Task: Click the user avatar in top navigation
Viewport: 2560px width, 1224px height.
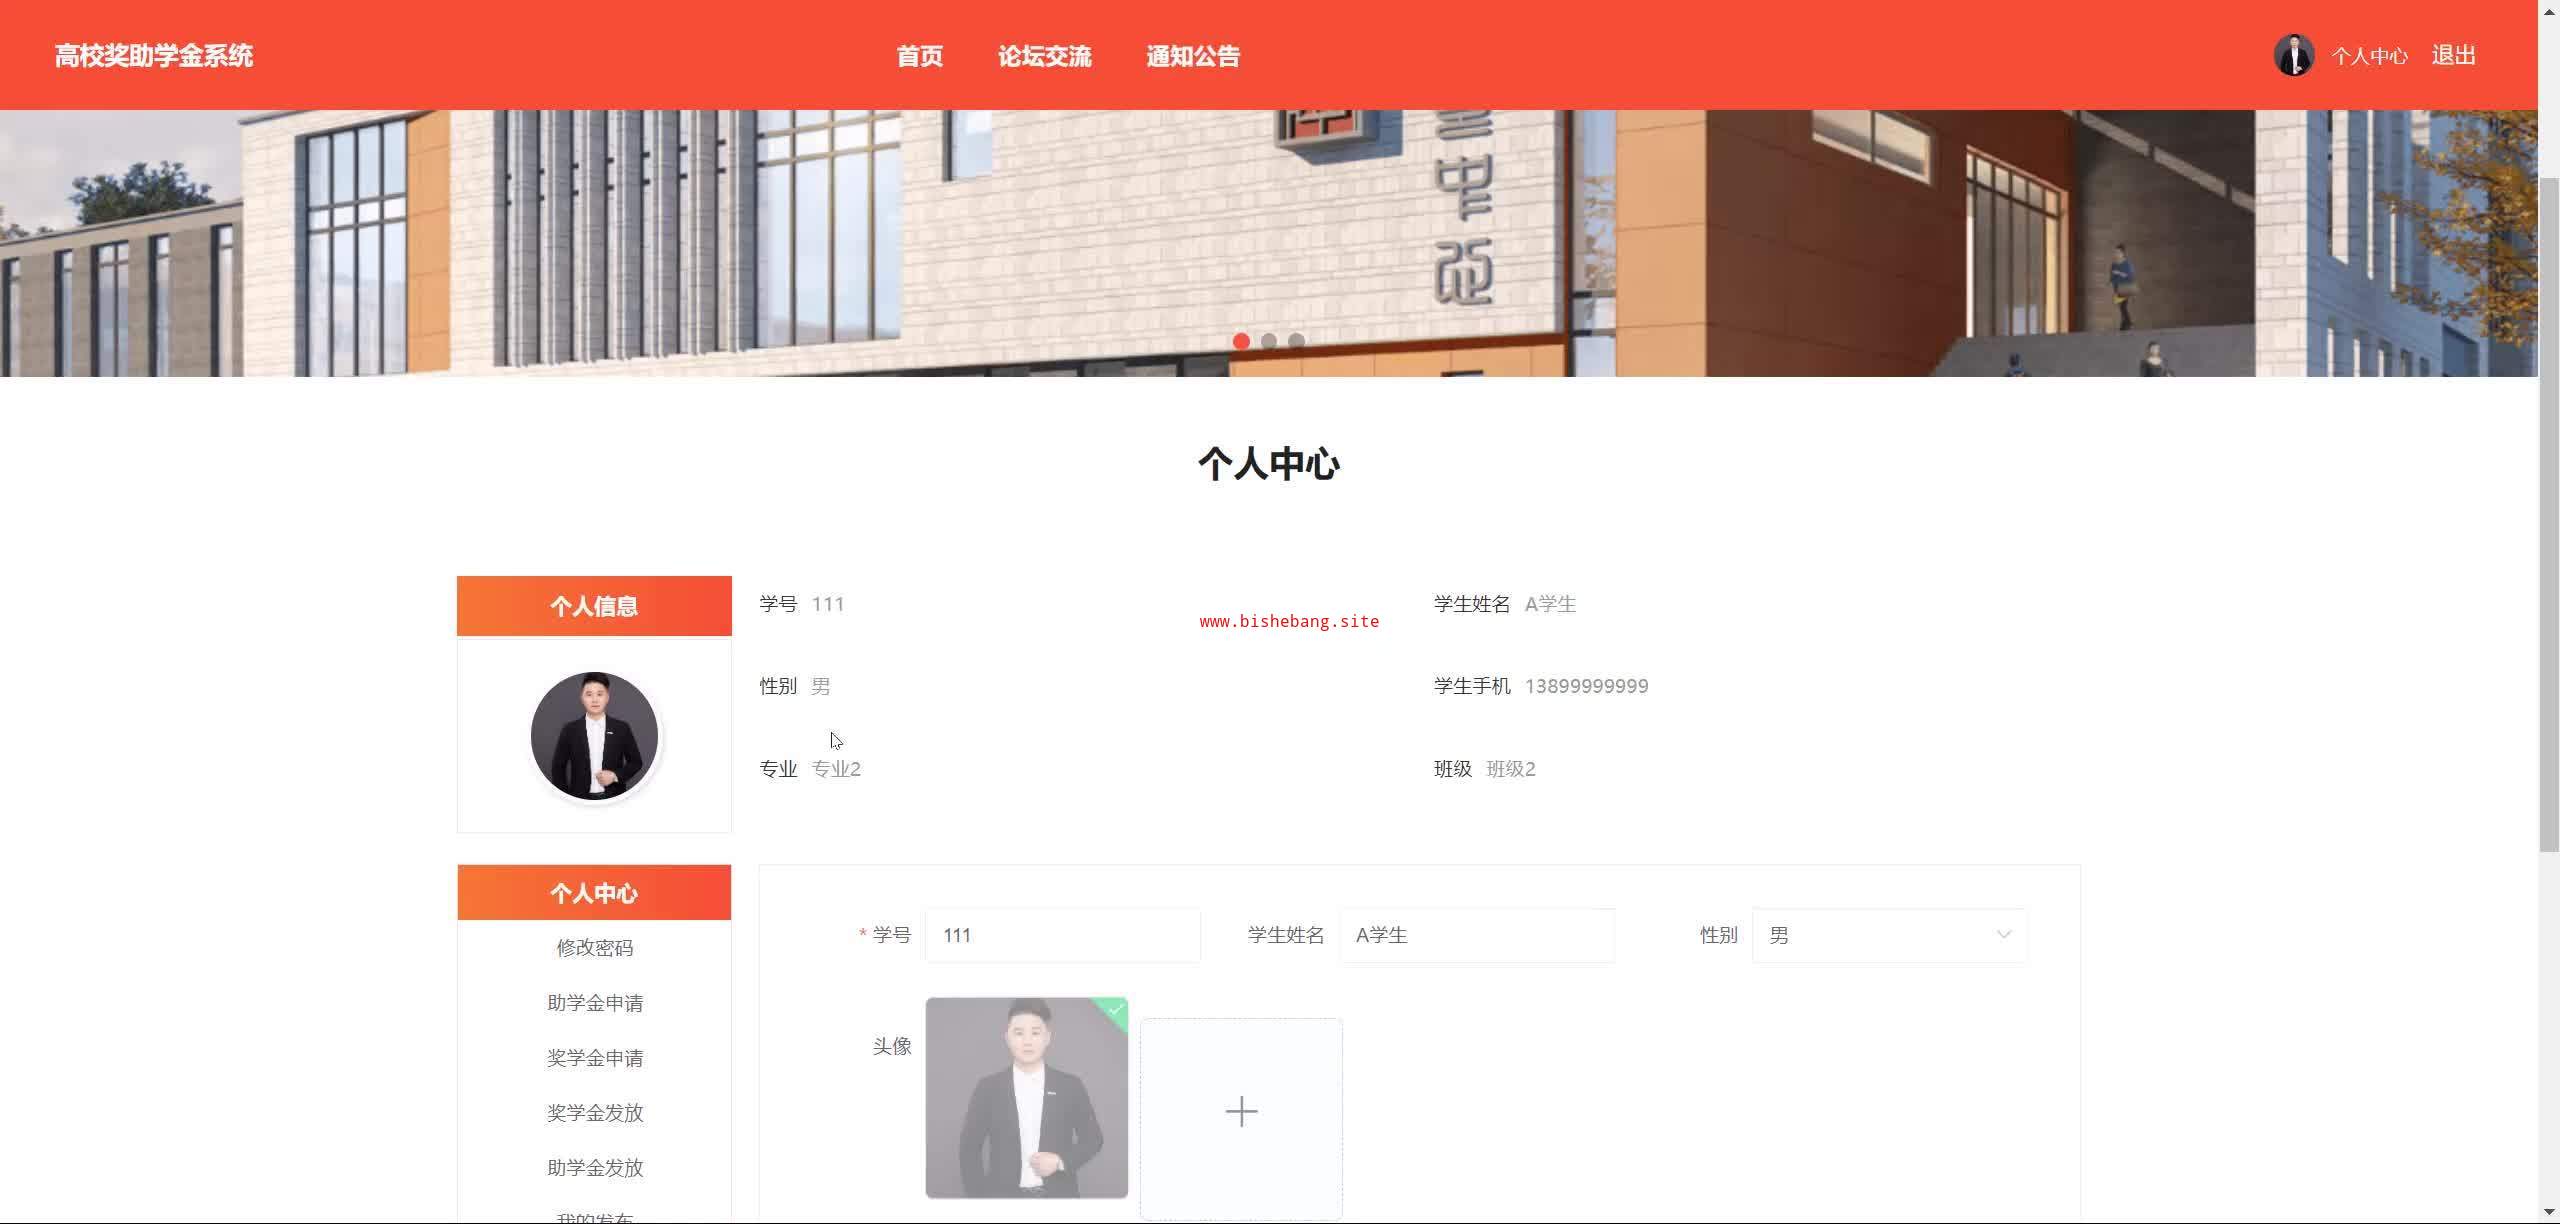Action: coord(2293,55)
